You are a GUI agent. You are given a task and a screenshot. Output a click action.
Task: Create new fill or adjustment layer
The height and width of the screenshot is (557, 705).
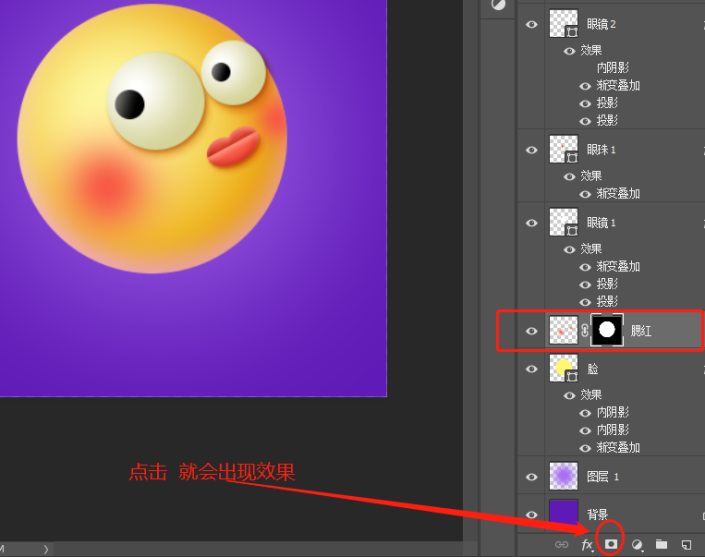(636, 544)
